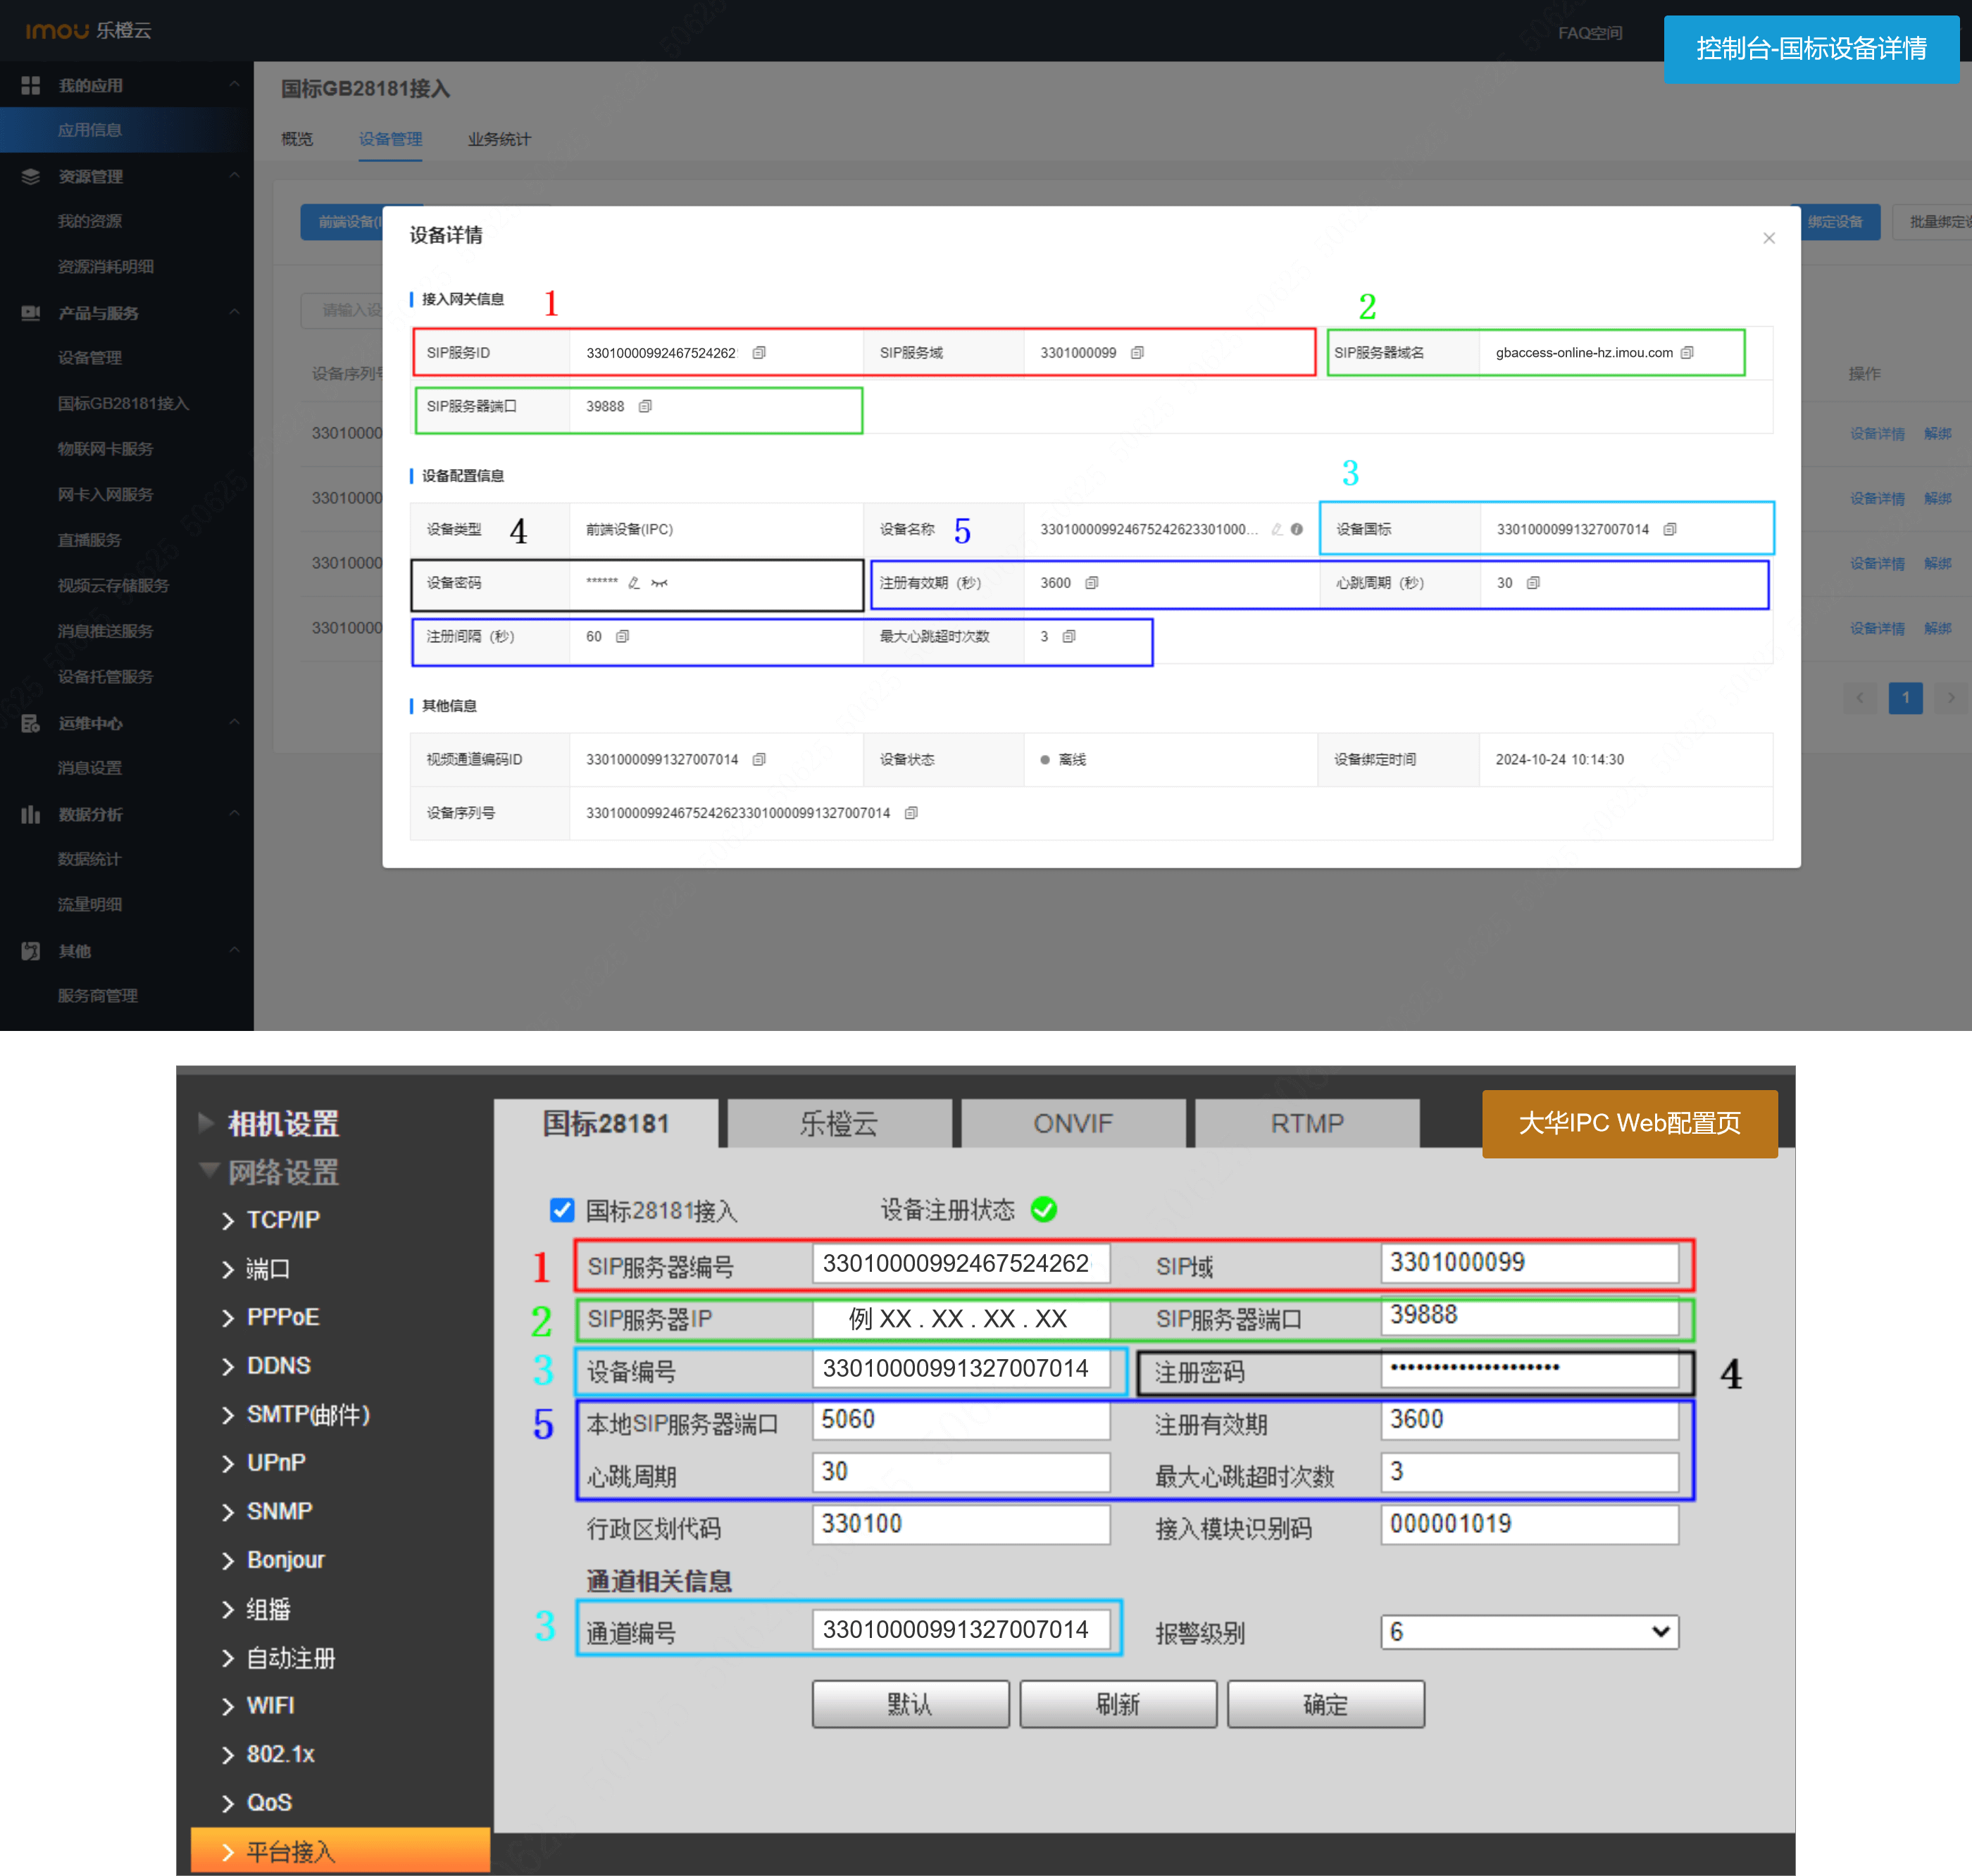Click the 注册密码 input field
This screenshot has height=1876, width=1972.
pyautogui.click(x=1529, y=1368)
